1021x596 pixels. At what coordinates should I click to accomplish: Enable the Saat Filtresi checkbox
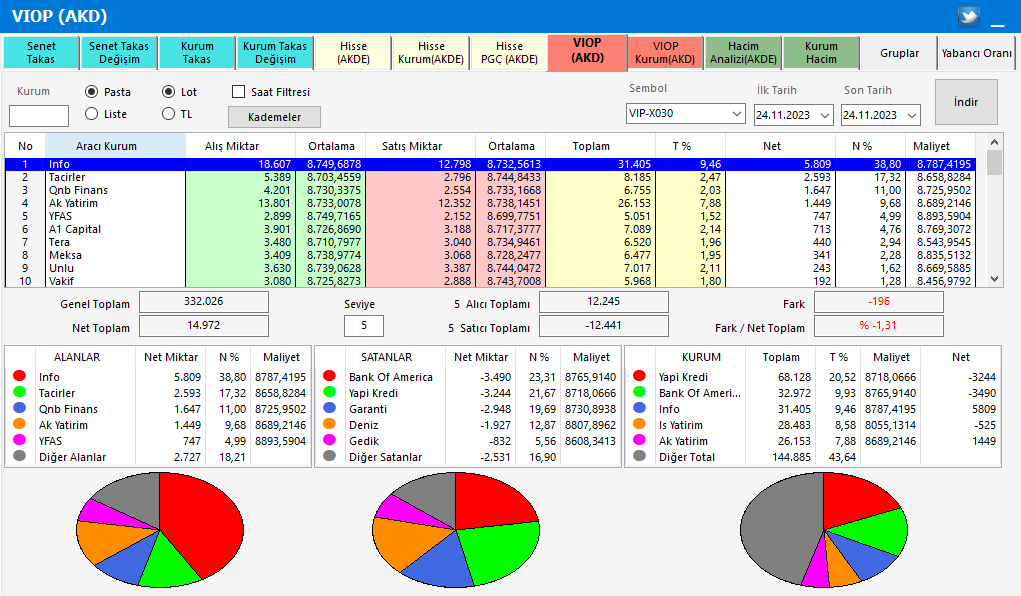[x=238, y=92]
